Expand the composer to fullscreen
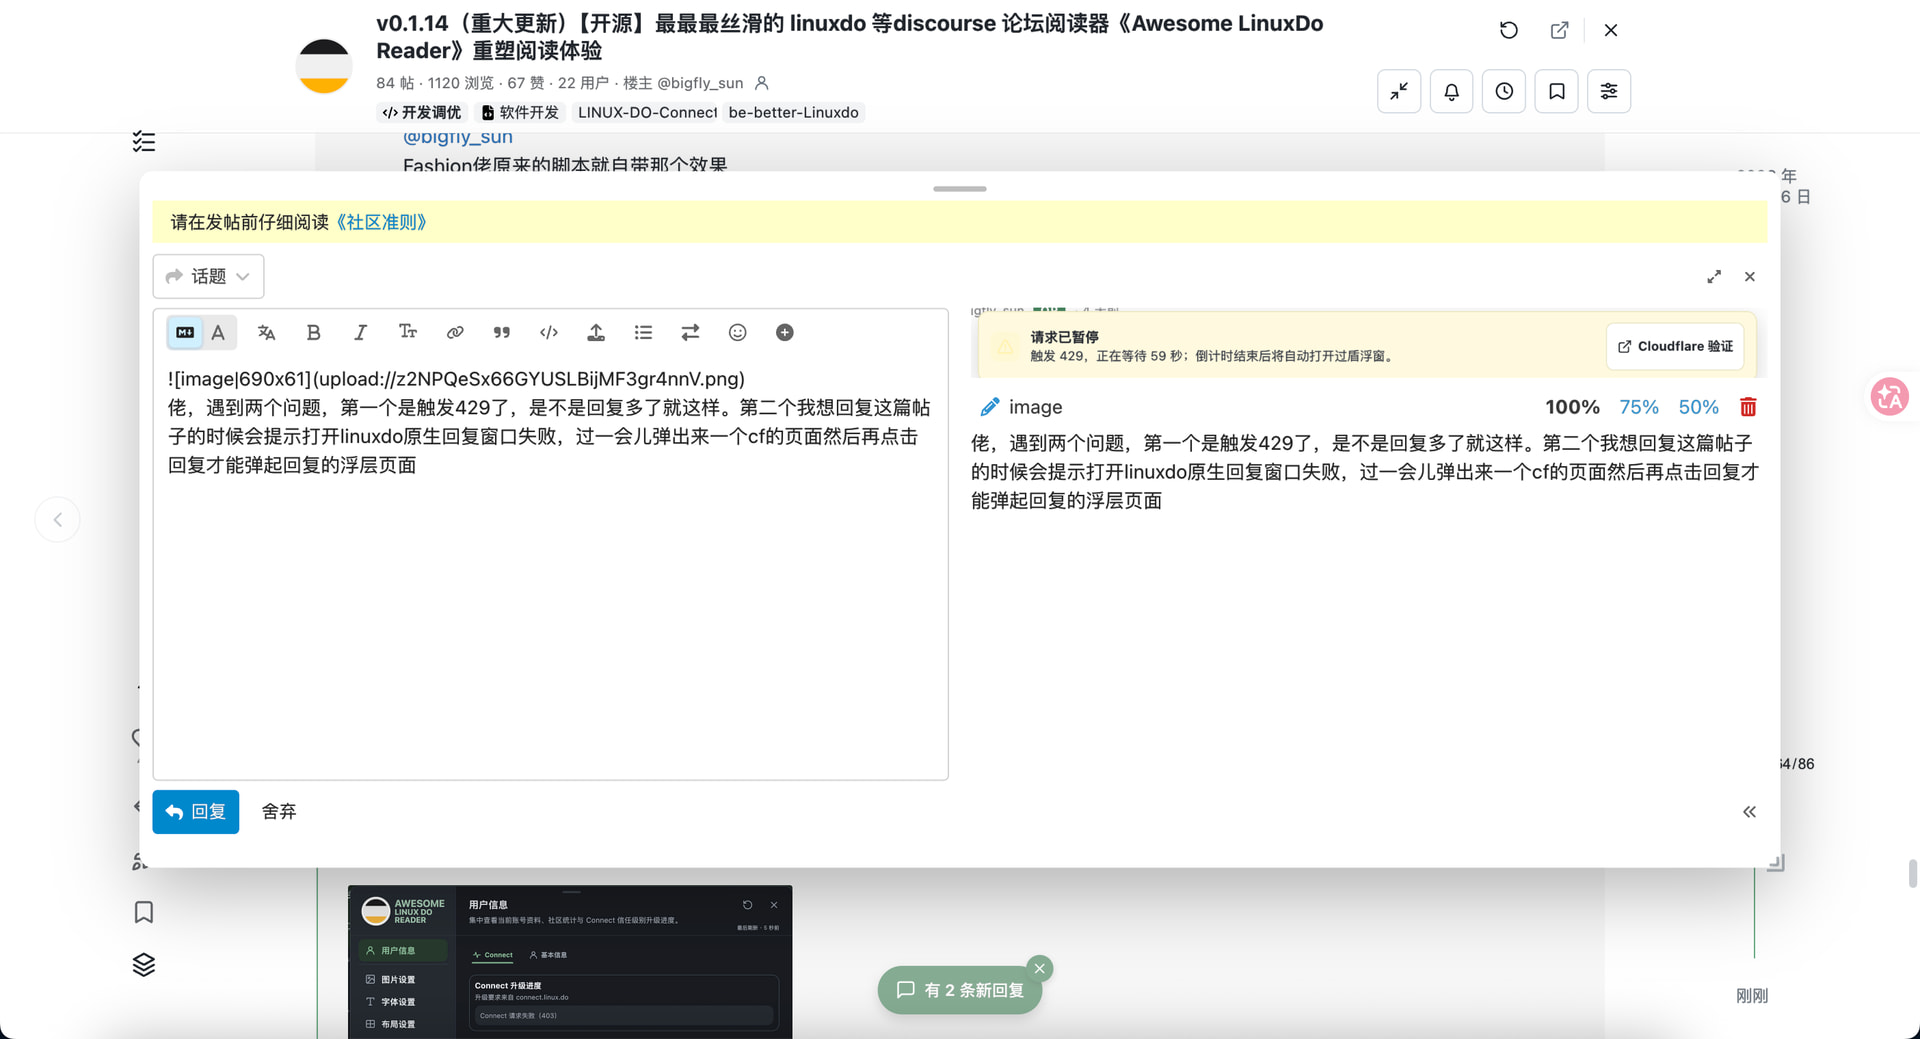 tap(1714, 277)
